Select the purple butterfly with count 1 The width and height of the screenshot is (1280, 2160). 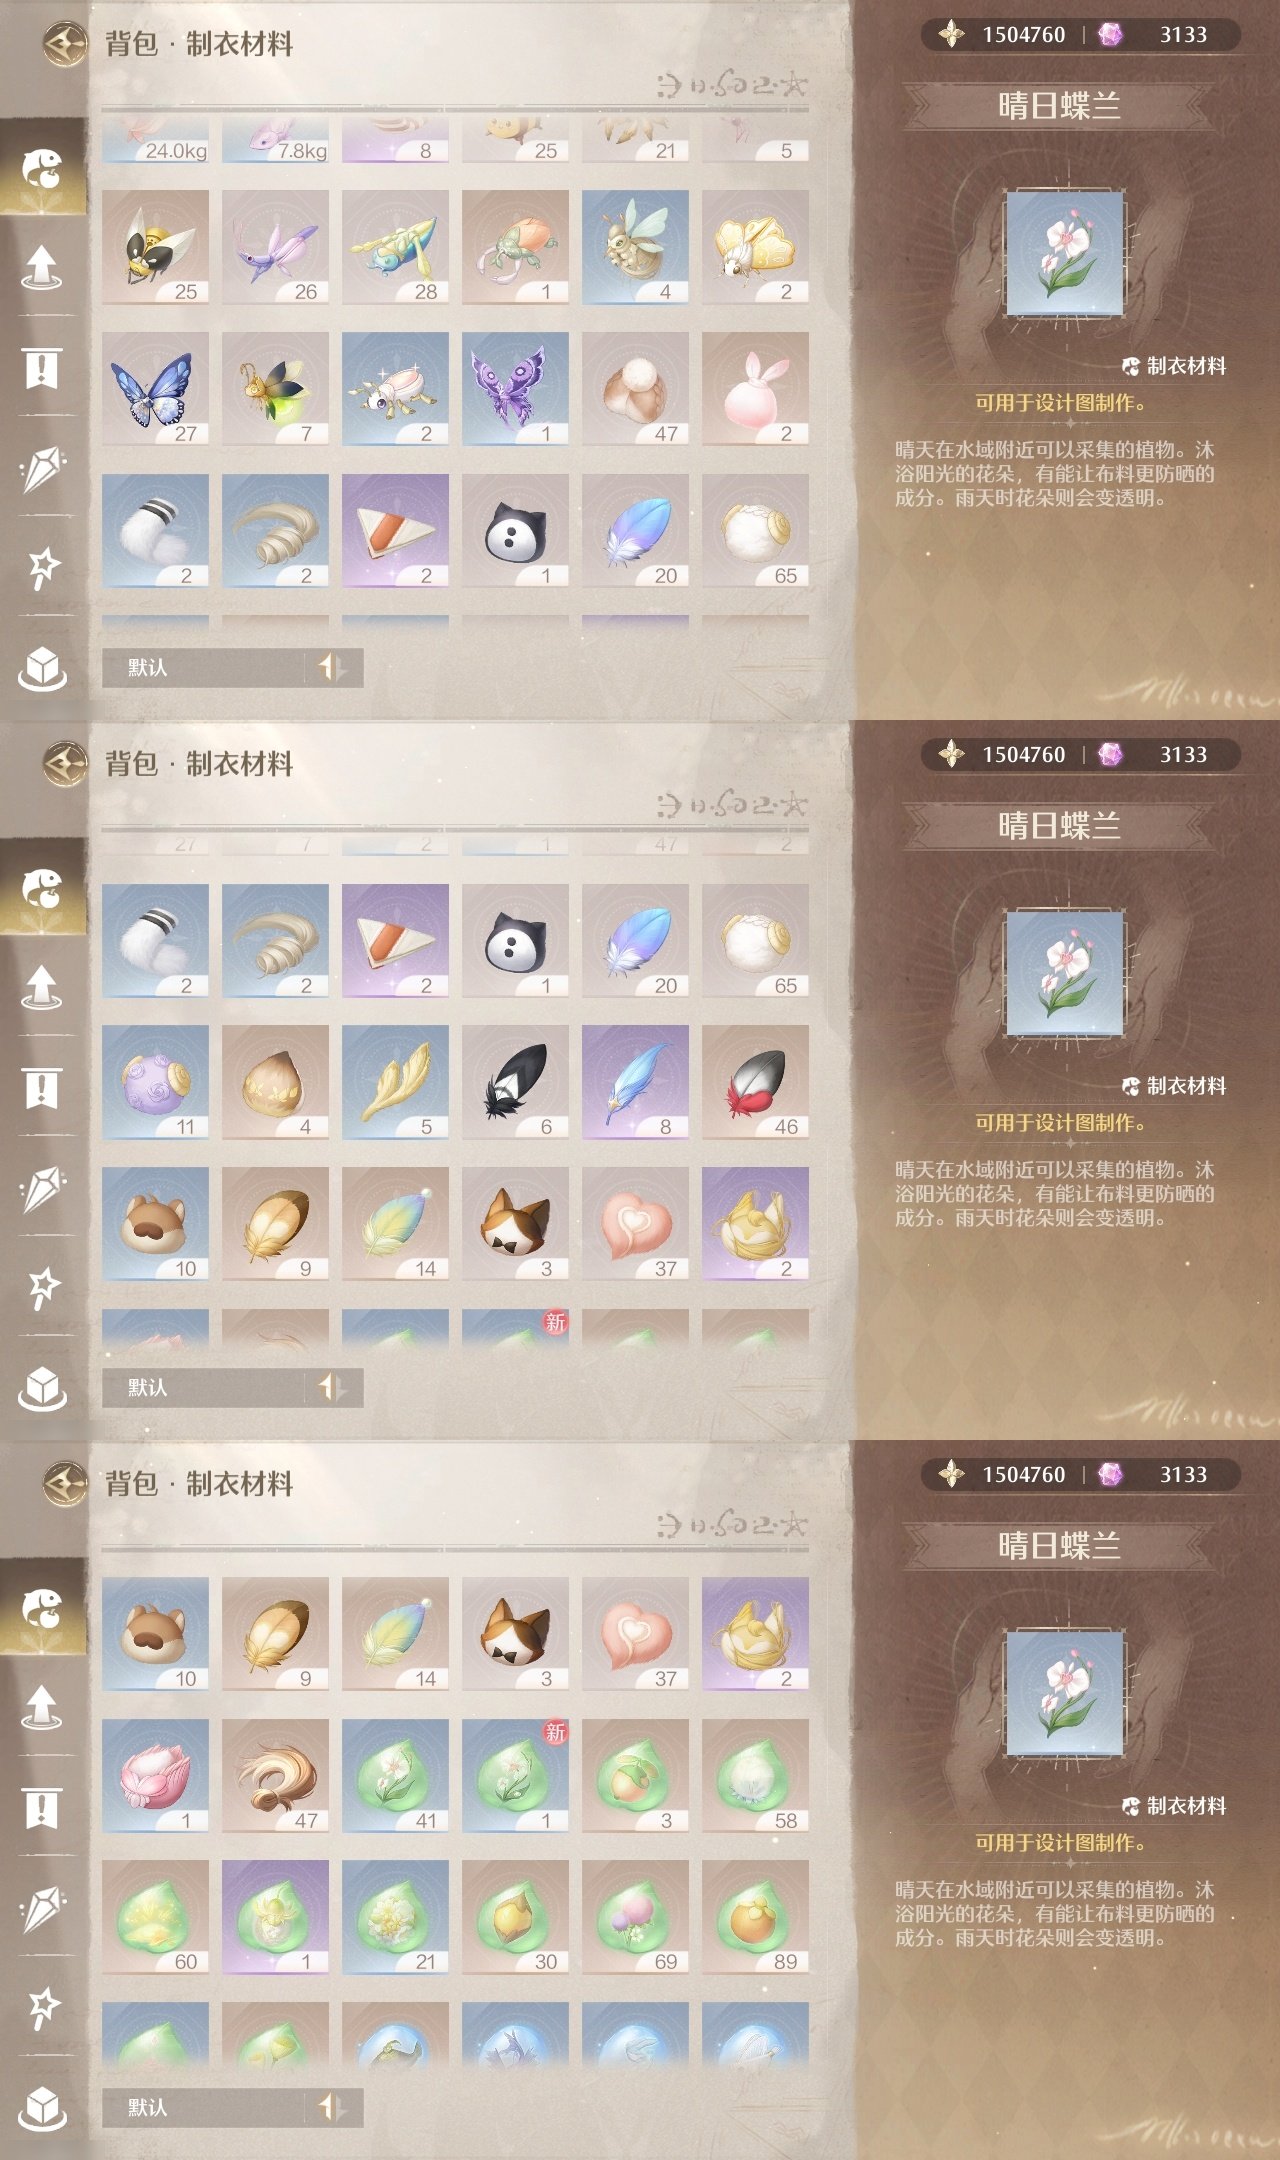click(515, 389)
